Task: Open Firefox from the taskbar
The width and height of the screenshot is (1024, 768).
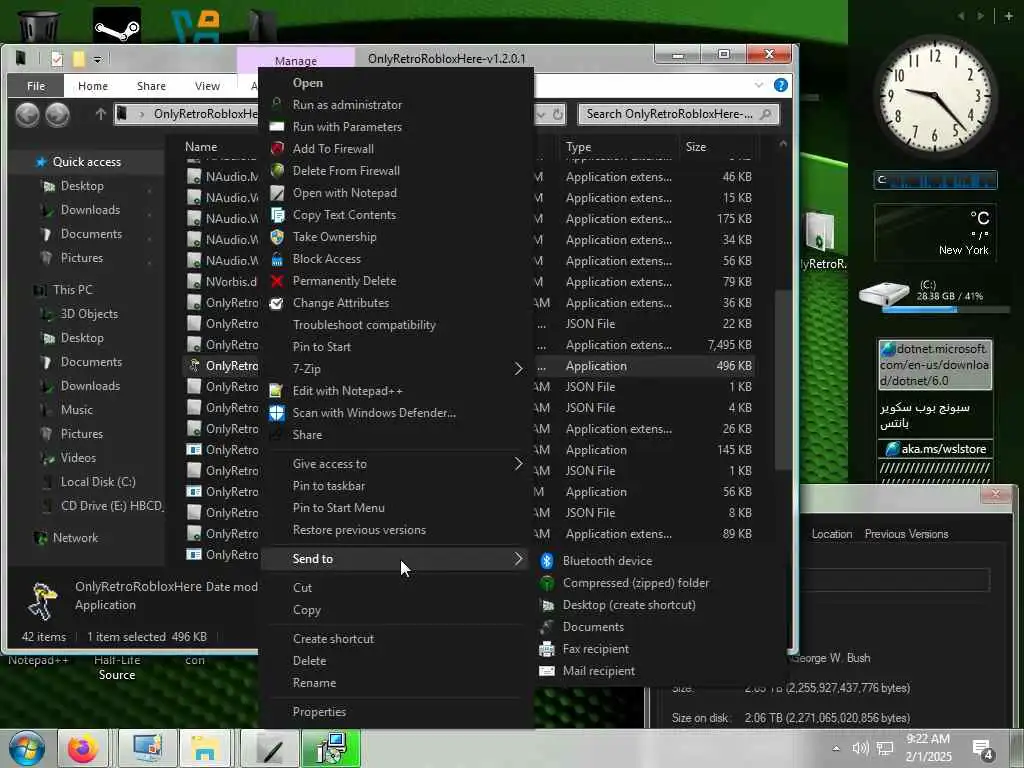Action: (x=82, y=748)
